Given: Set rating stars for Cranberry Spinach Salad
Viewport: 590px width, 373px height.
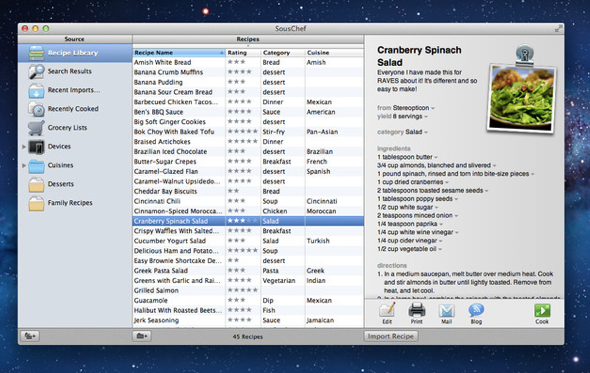Looking at the screenshot, I should coord(243,221).
